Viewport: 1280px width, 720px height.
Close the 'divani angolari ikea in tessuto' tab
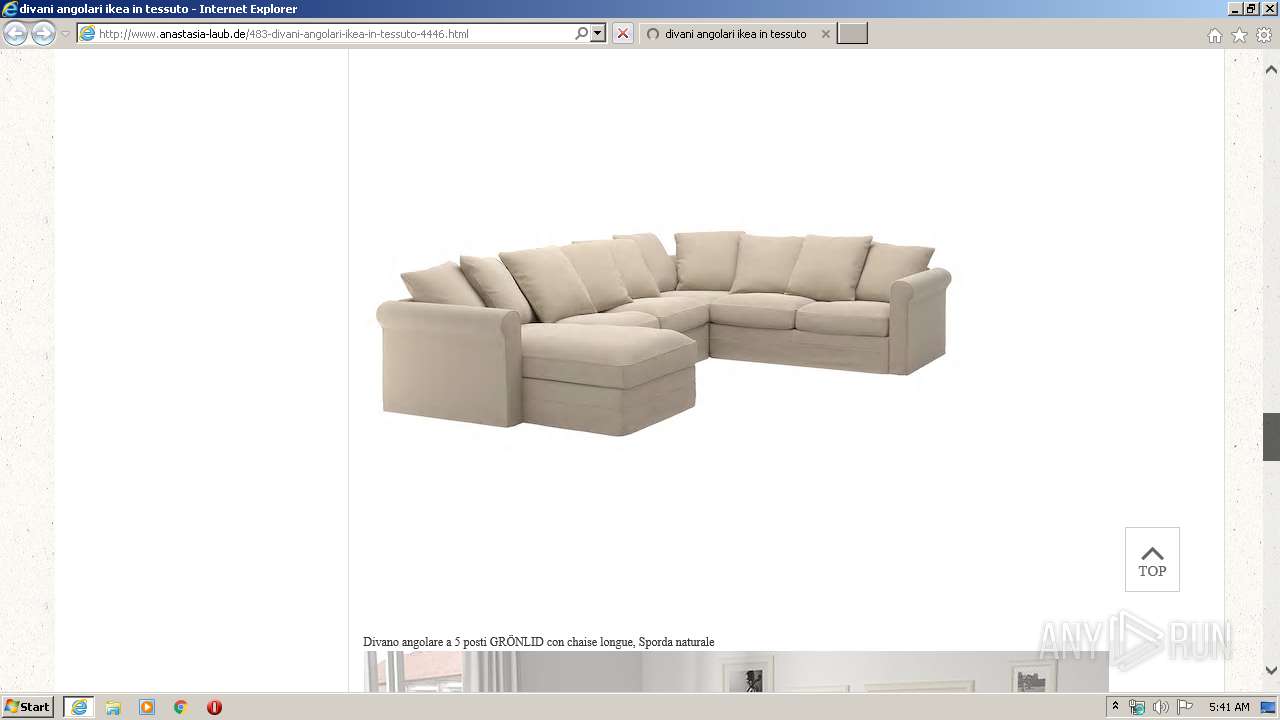pos(825,34)
